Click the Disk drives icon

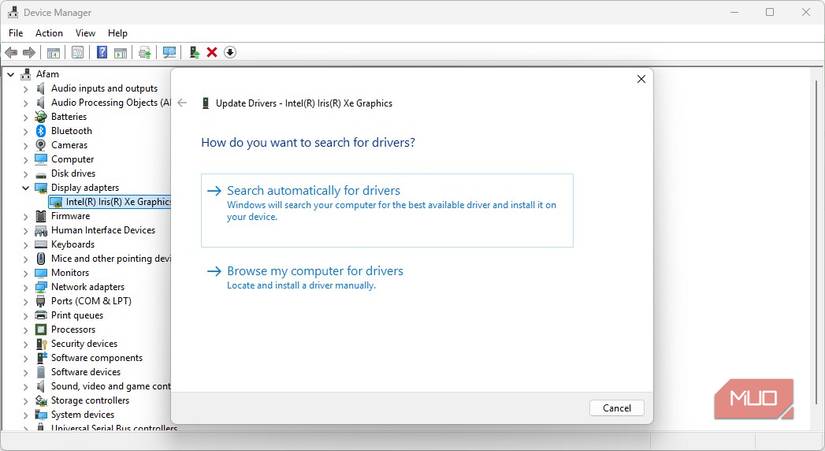pos(41,174)
